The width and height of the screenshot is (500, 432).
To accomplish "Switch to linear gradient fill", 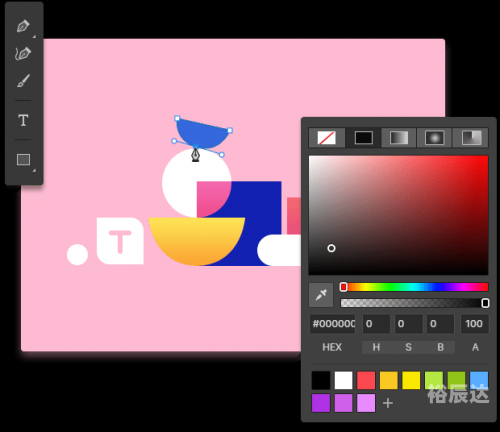I will coord(399,137).
